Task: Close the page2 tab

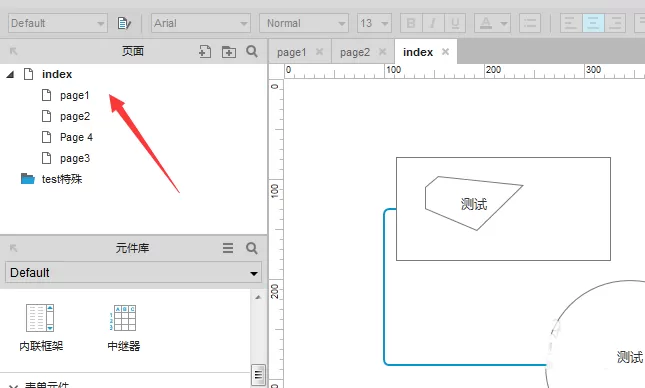Action: [383, 52]
